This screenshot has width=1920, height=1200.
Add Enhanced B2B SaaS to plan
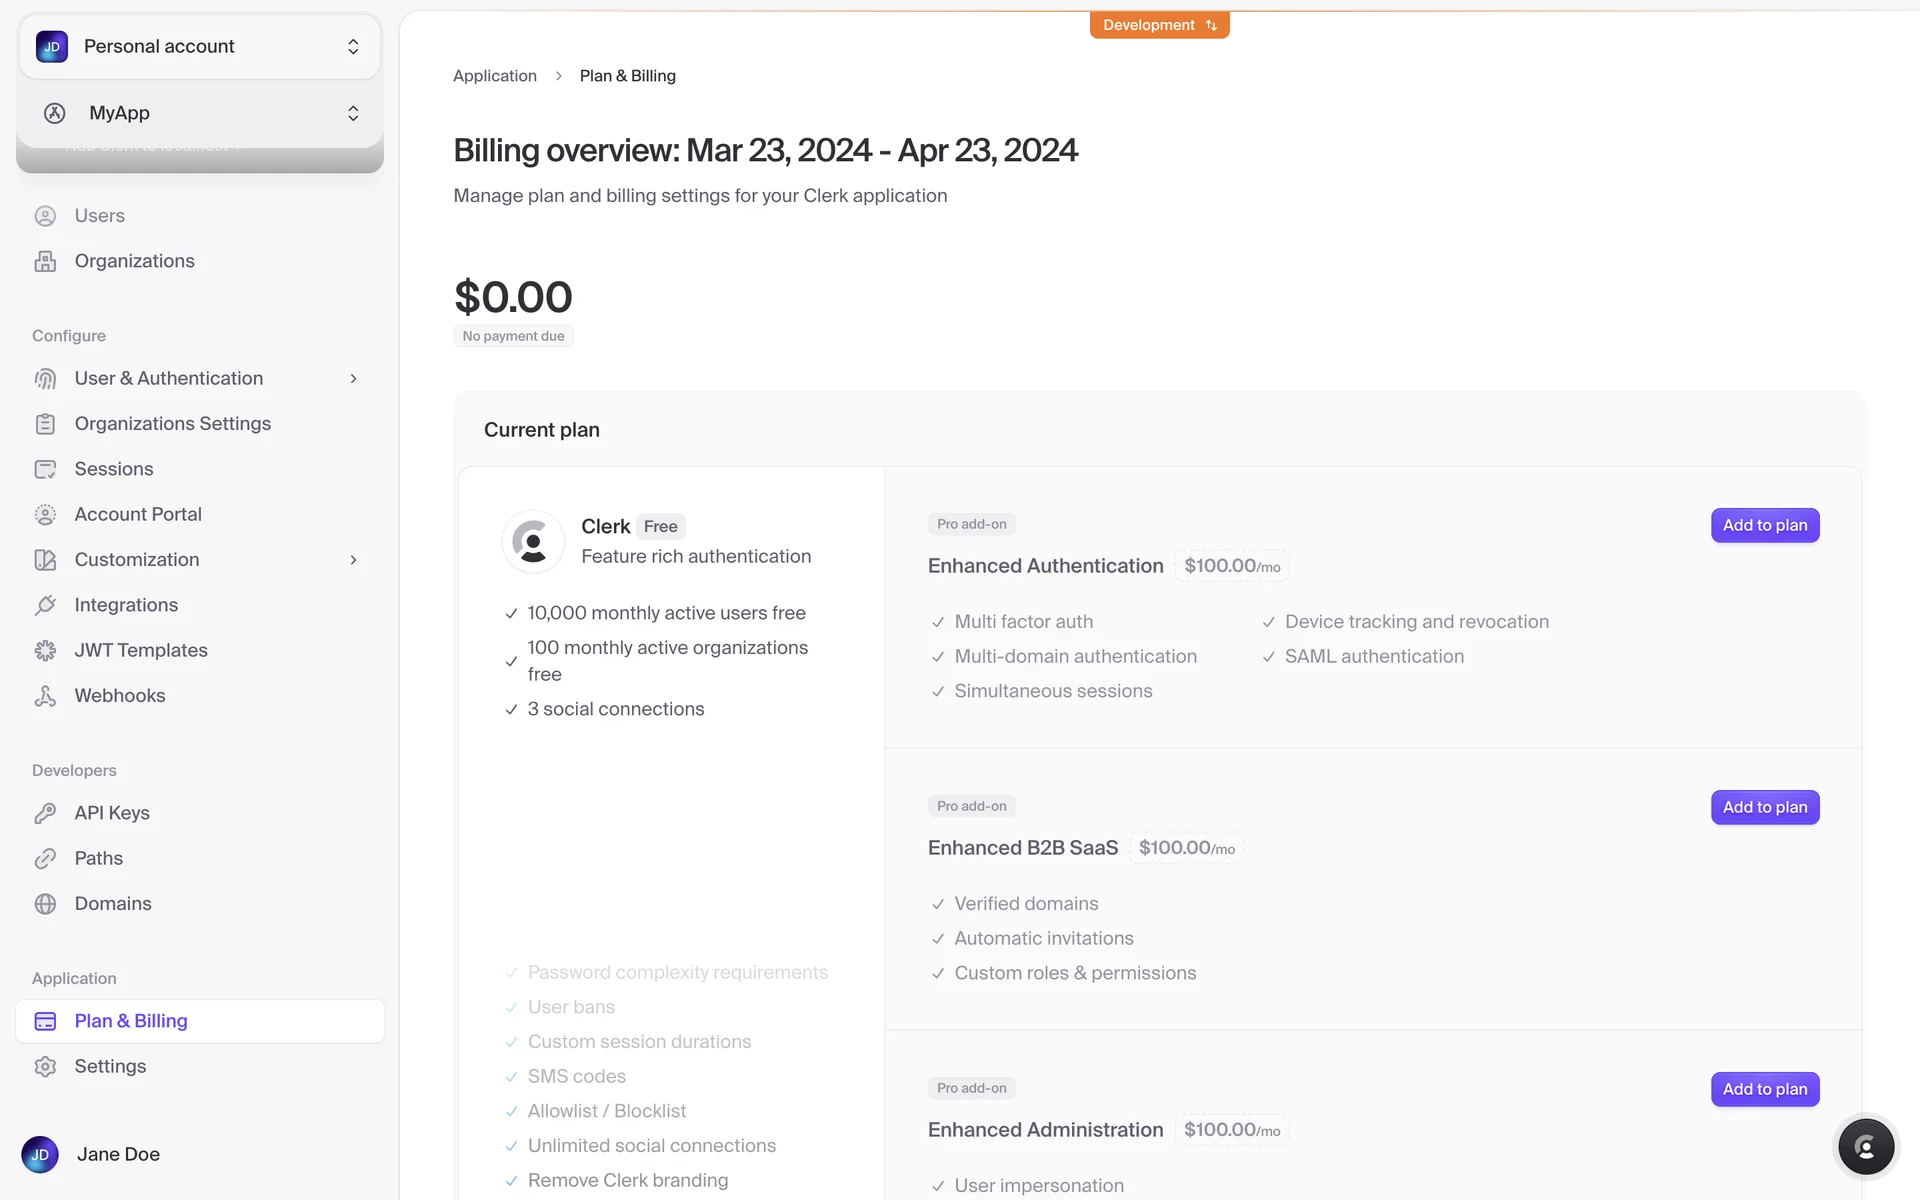(1764, 807)
